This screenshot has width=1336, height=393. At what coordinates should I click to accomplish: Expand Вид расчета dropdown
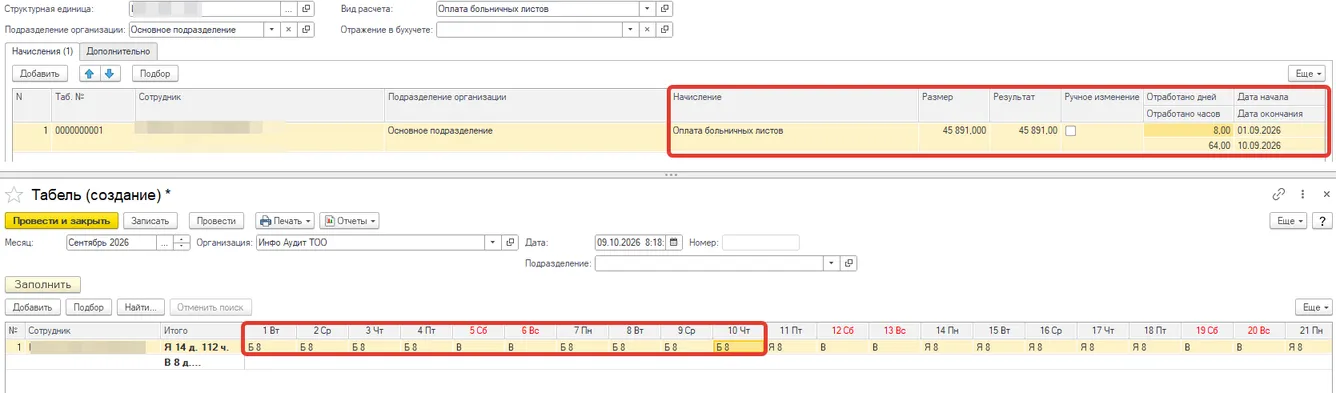pos(648,8)
